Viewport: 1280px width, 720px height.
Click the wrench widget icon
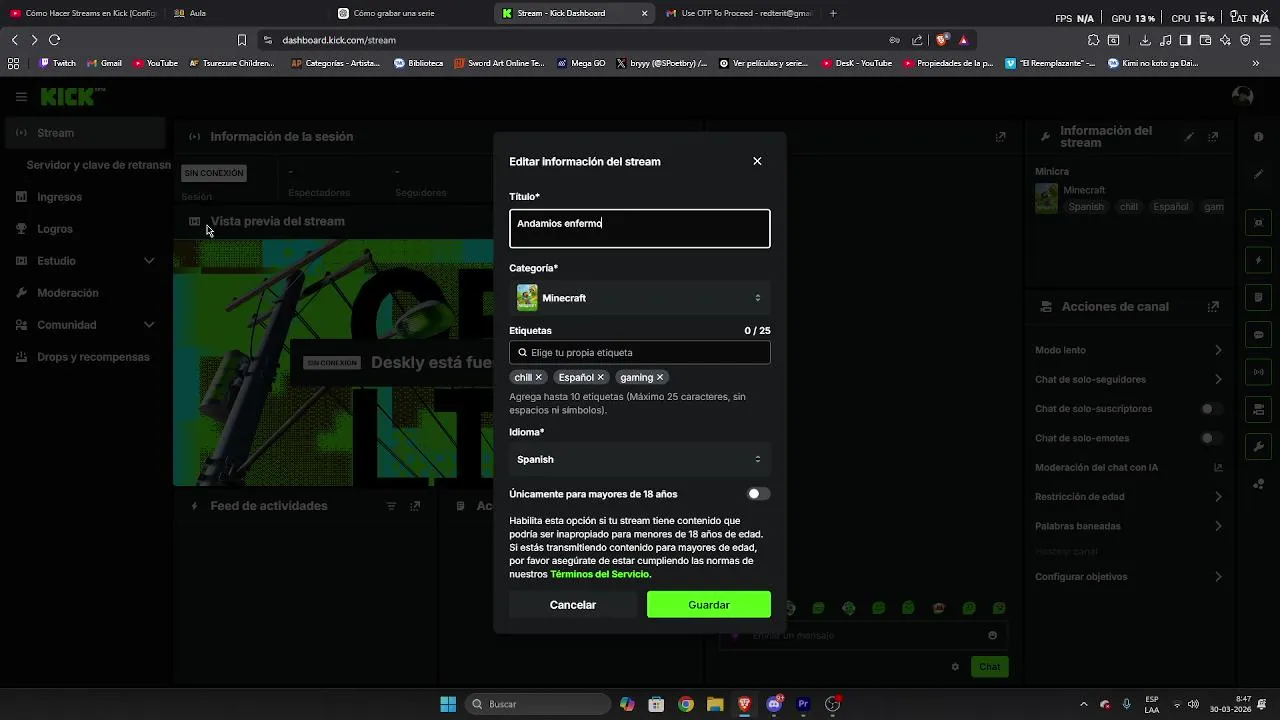(x=1259, y=446)
